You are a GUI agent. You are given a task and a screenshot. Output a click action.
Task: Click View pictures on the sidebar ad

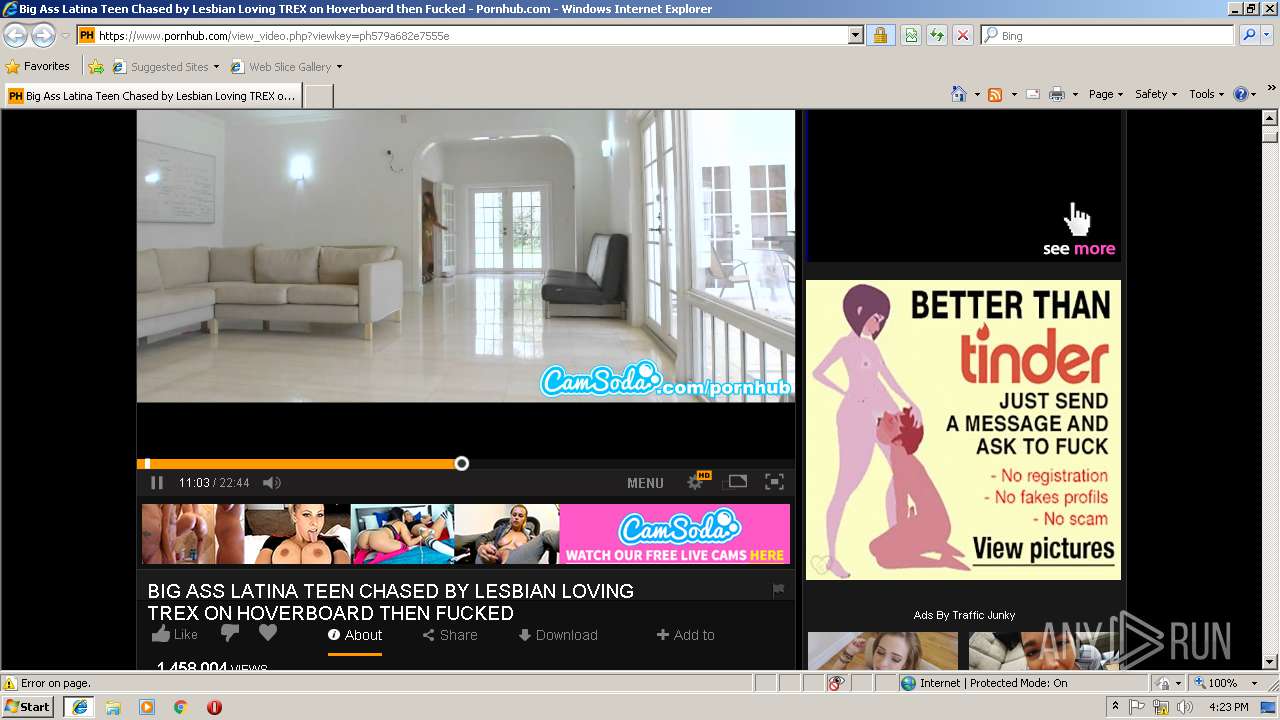1043,548
